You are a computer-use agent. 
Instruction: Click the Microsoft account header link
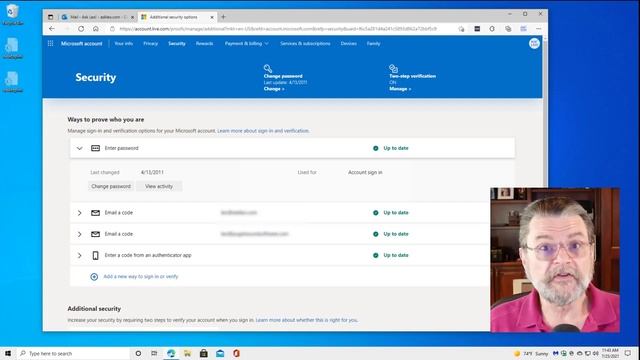[82, 43]
